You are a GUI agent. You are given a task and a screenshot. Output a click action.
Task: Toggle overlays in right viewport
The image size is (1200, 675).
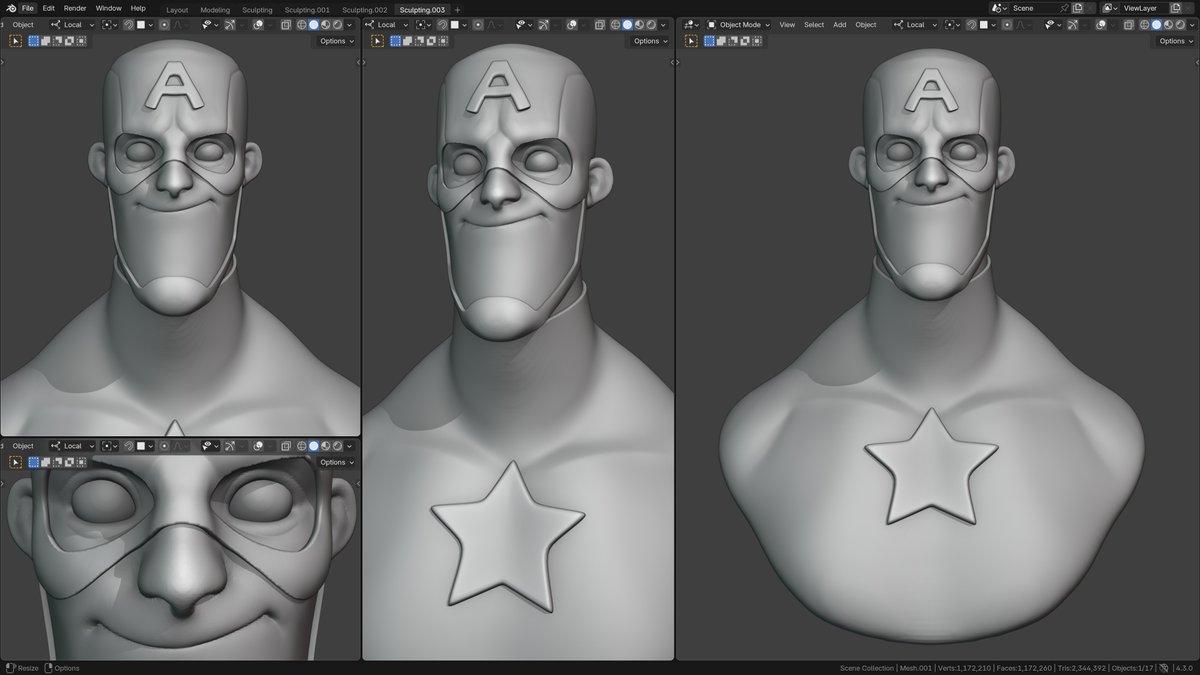(x=1099, y=25)
